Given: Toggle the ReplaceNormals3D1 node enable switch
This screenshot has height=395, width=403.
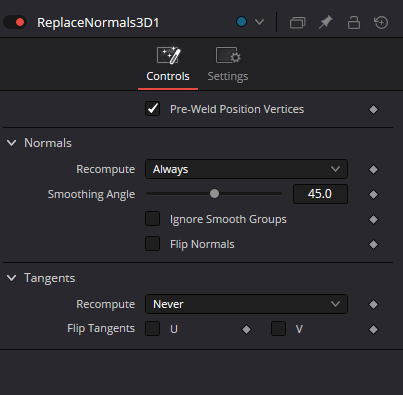Looking at the screenshot, I should (15, 22).
